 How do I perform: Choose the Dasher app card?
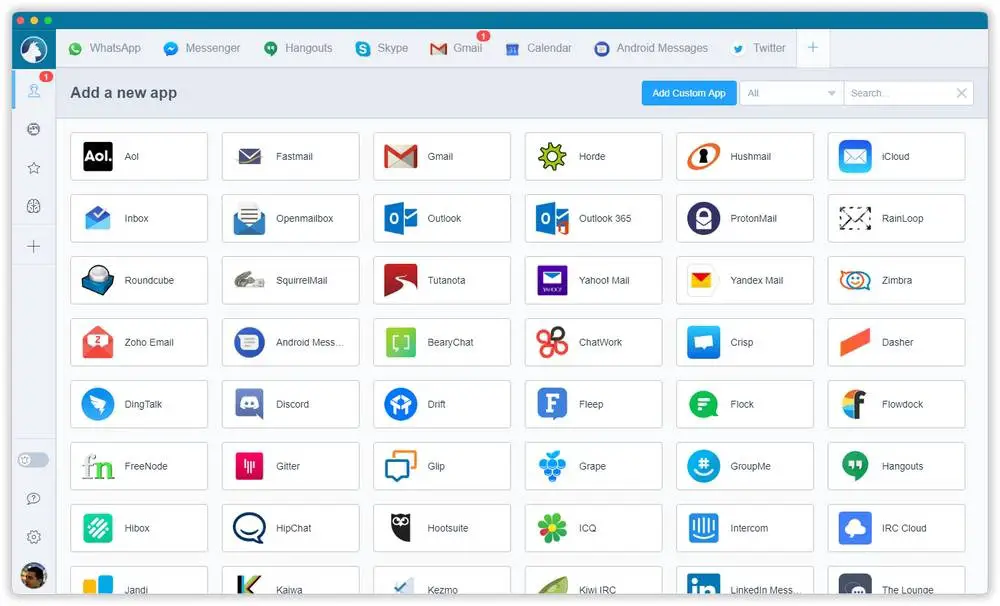pos(896,342)
